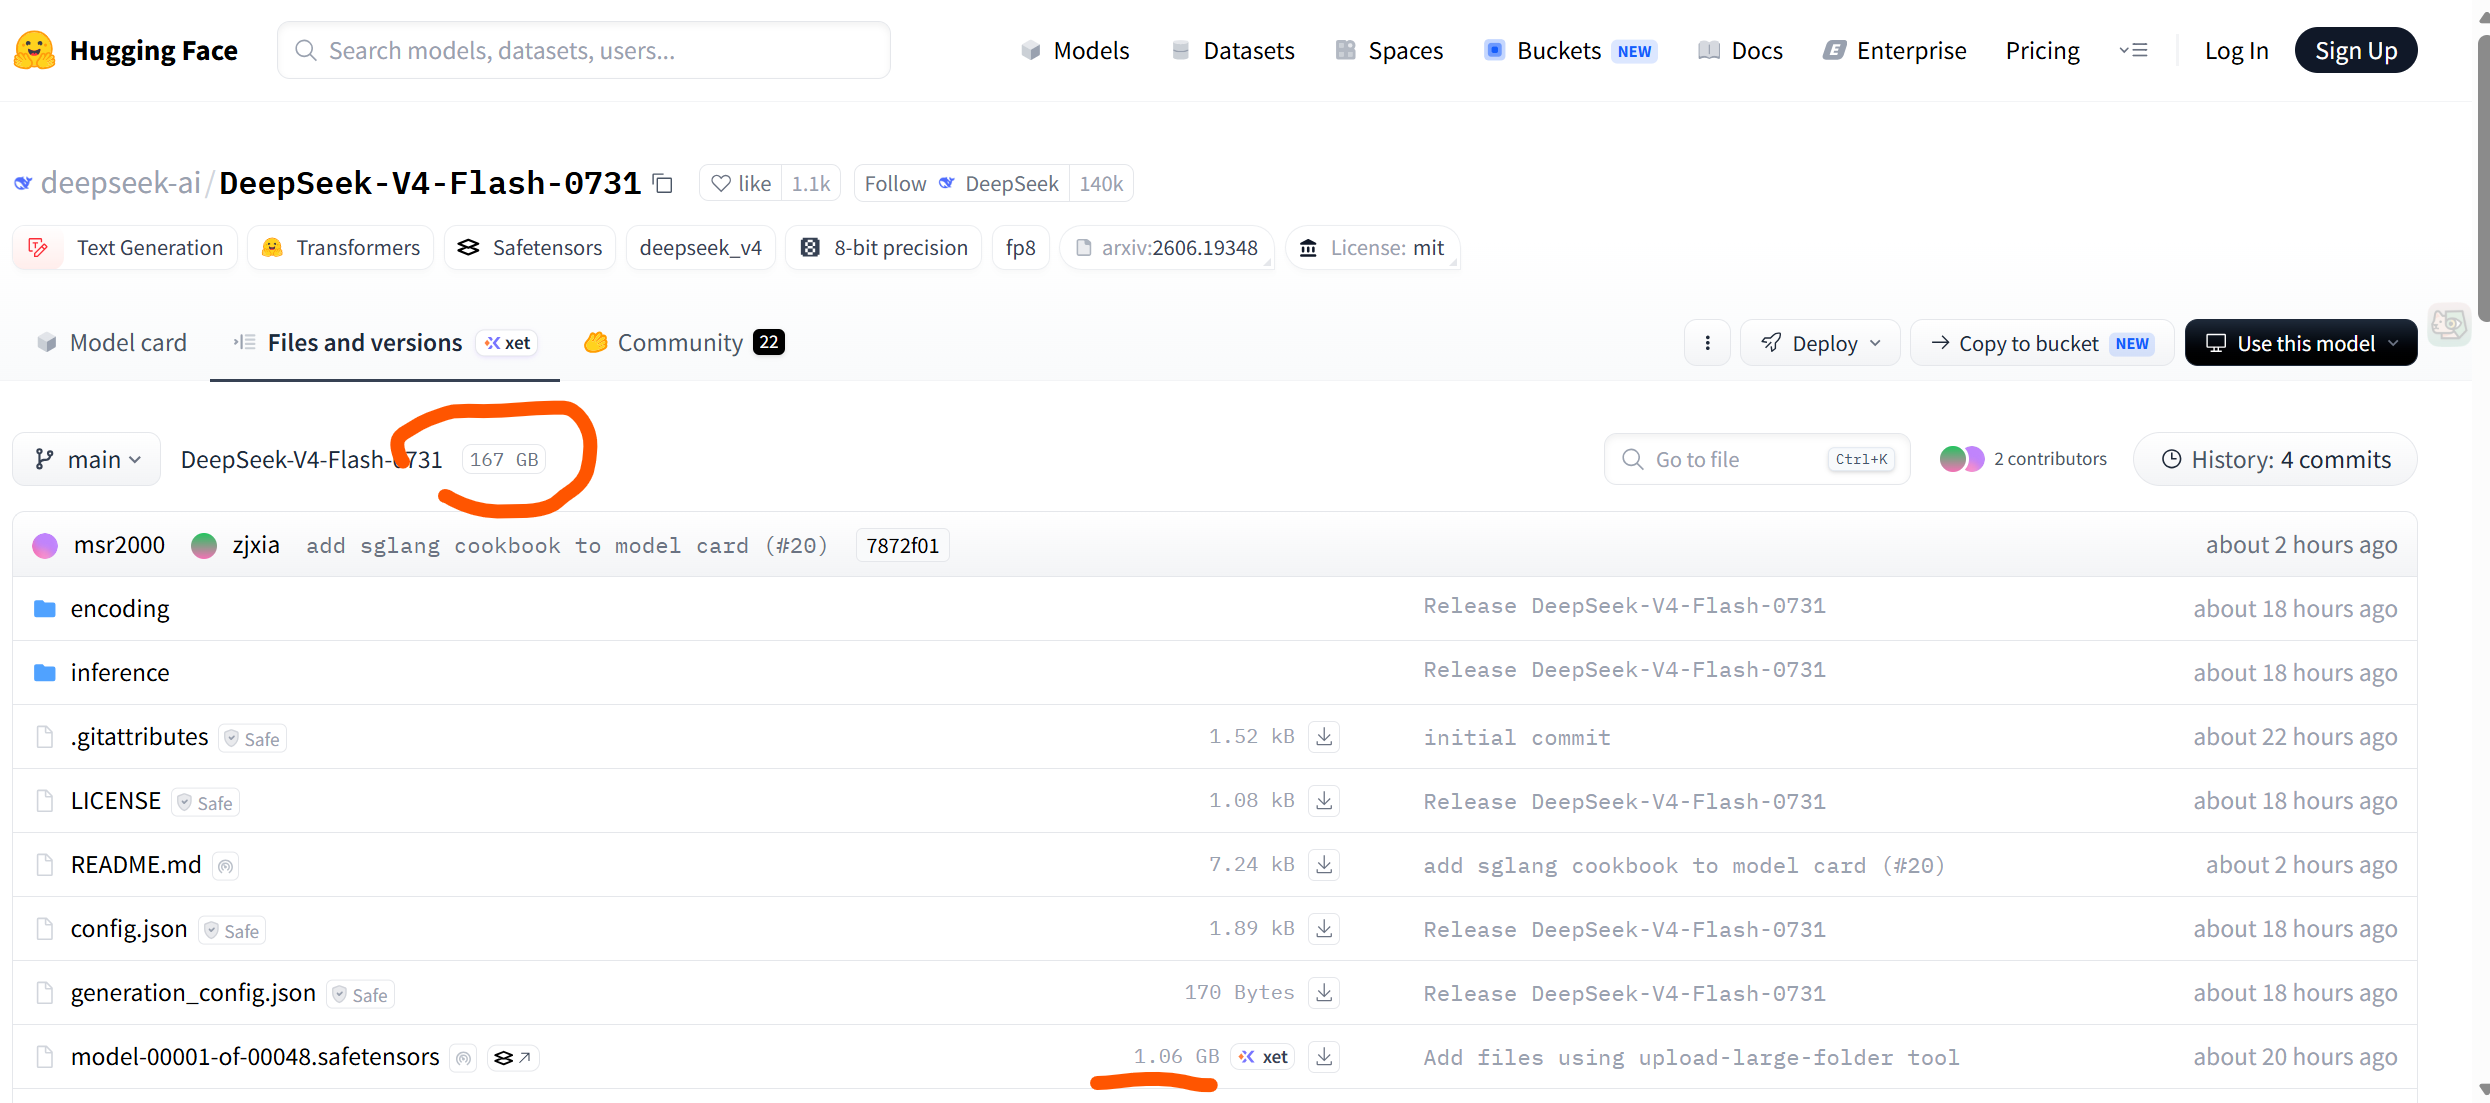This screenshot has width=2490, height=1103.
Task: Open the 'initial commit' commit message
Action: [1517, 737]
